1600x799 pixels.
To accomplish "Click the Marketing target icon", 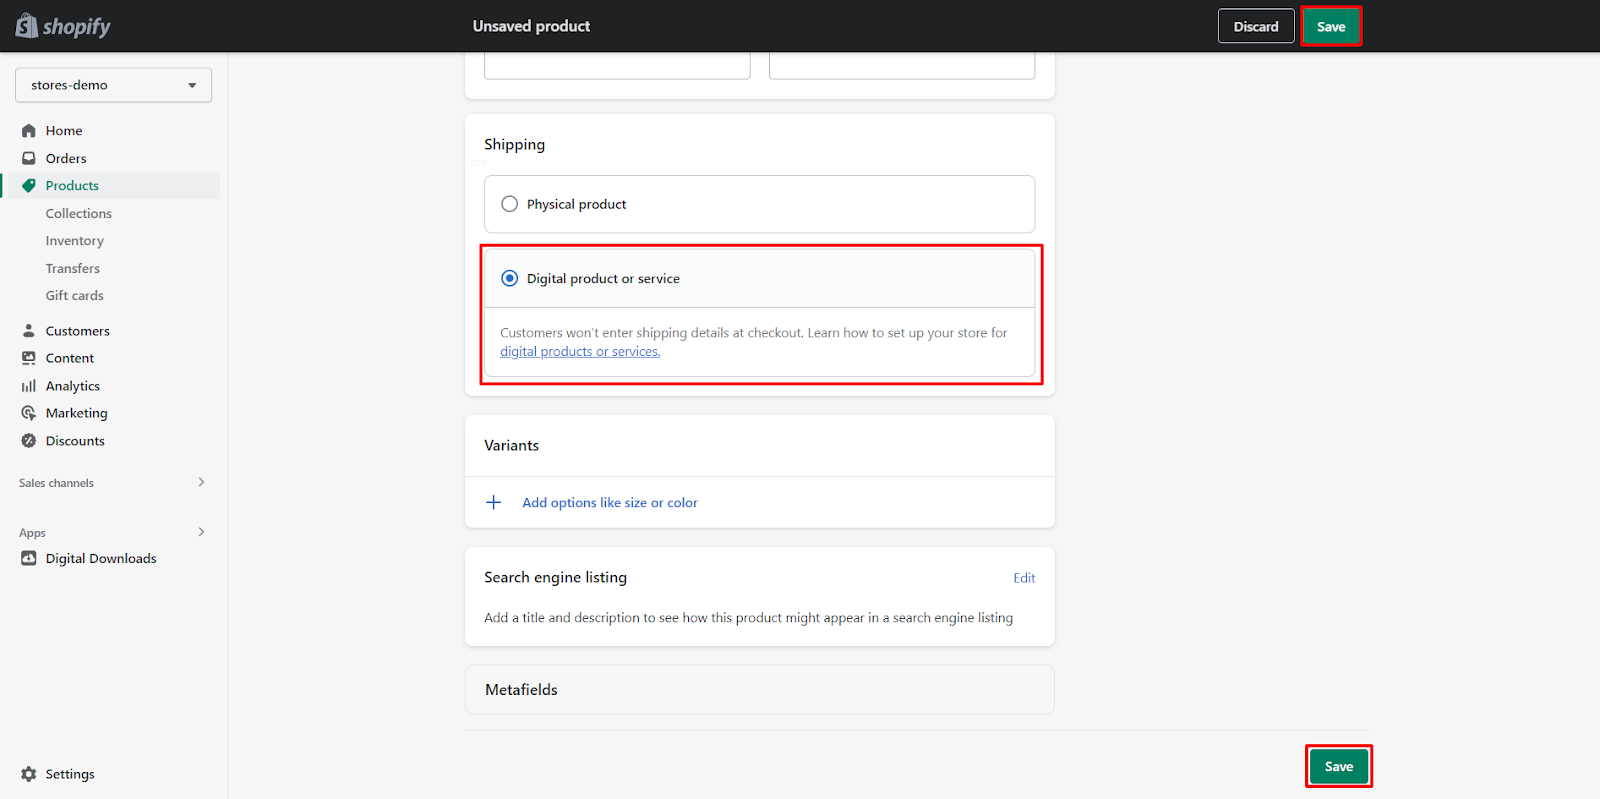I will pyautogui.click(x=29, y=413).
